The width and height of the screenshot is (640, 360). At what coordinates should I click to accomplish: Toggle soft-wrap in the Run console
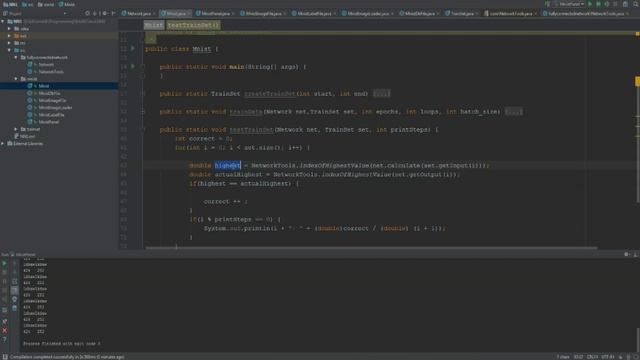pyautogui.click(x=14, y=281)
